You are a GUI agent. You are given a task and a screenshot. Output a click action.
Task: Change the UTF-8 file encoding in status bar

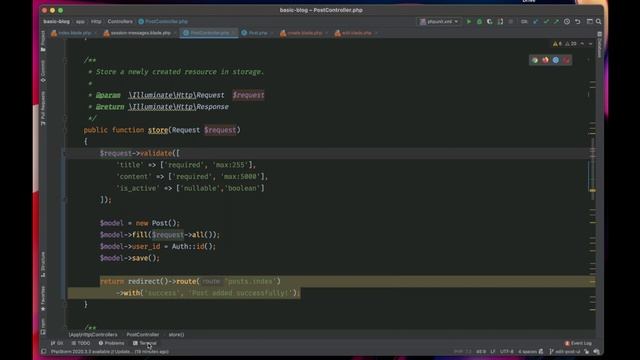point(507,351)
